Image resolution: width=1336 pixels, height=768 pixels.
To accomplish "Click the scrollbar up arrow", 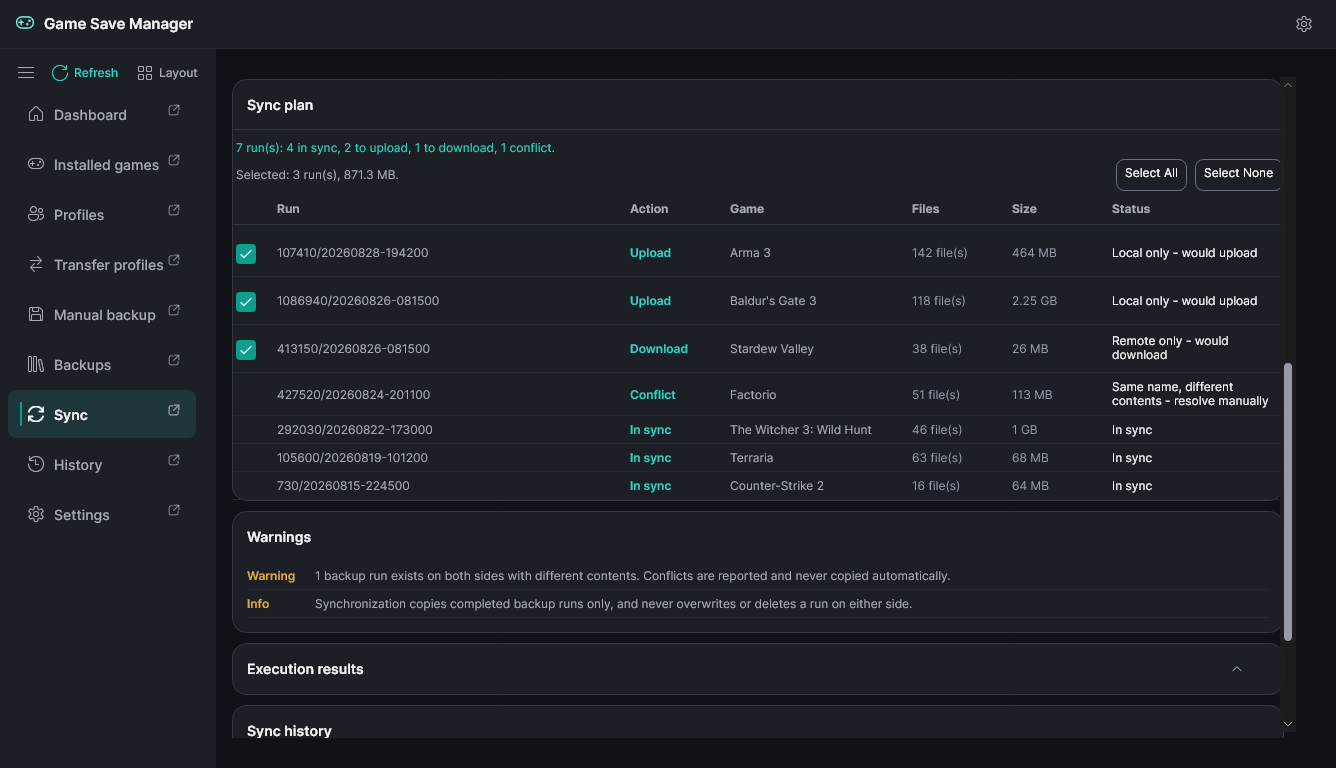I will [1288, 86].
